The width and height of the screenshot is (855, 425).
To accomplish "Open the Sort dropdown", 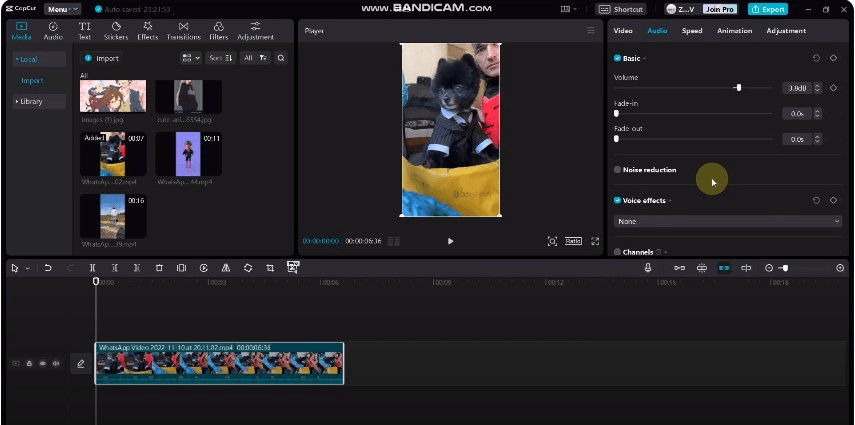I will pos(220,58).
